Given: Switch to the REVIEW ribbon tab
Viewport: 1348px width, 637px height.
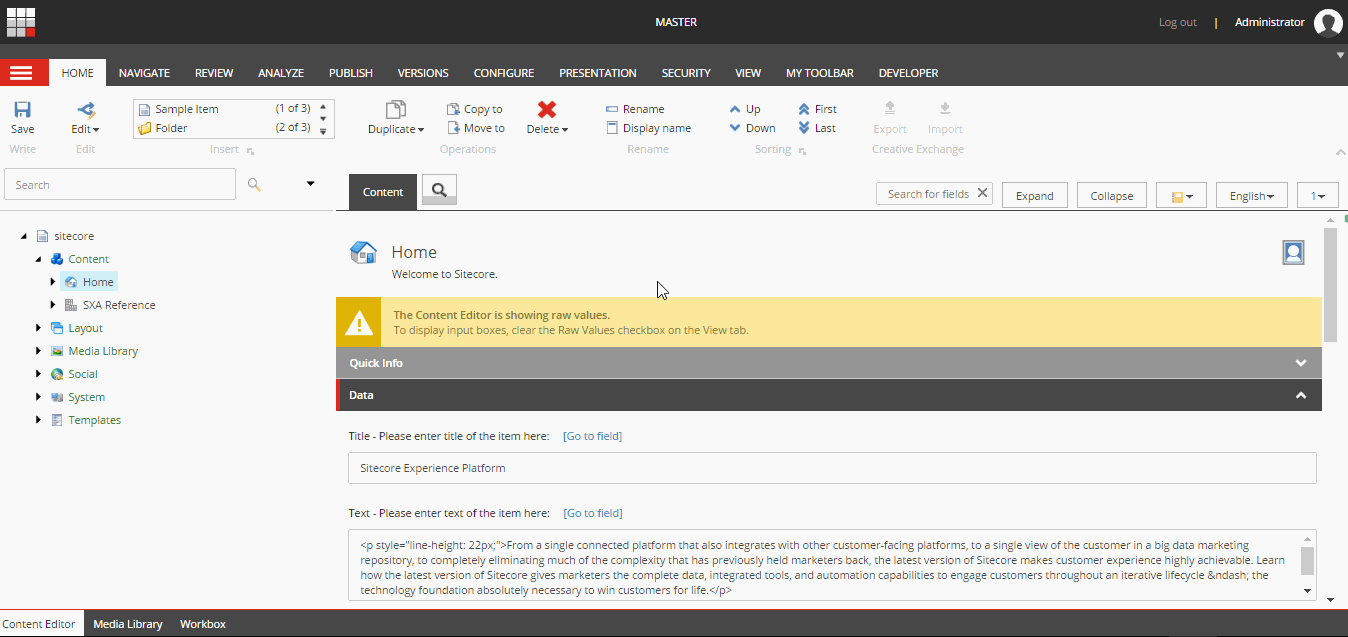Looking at the screenshot, I should point(214,73).
